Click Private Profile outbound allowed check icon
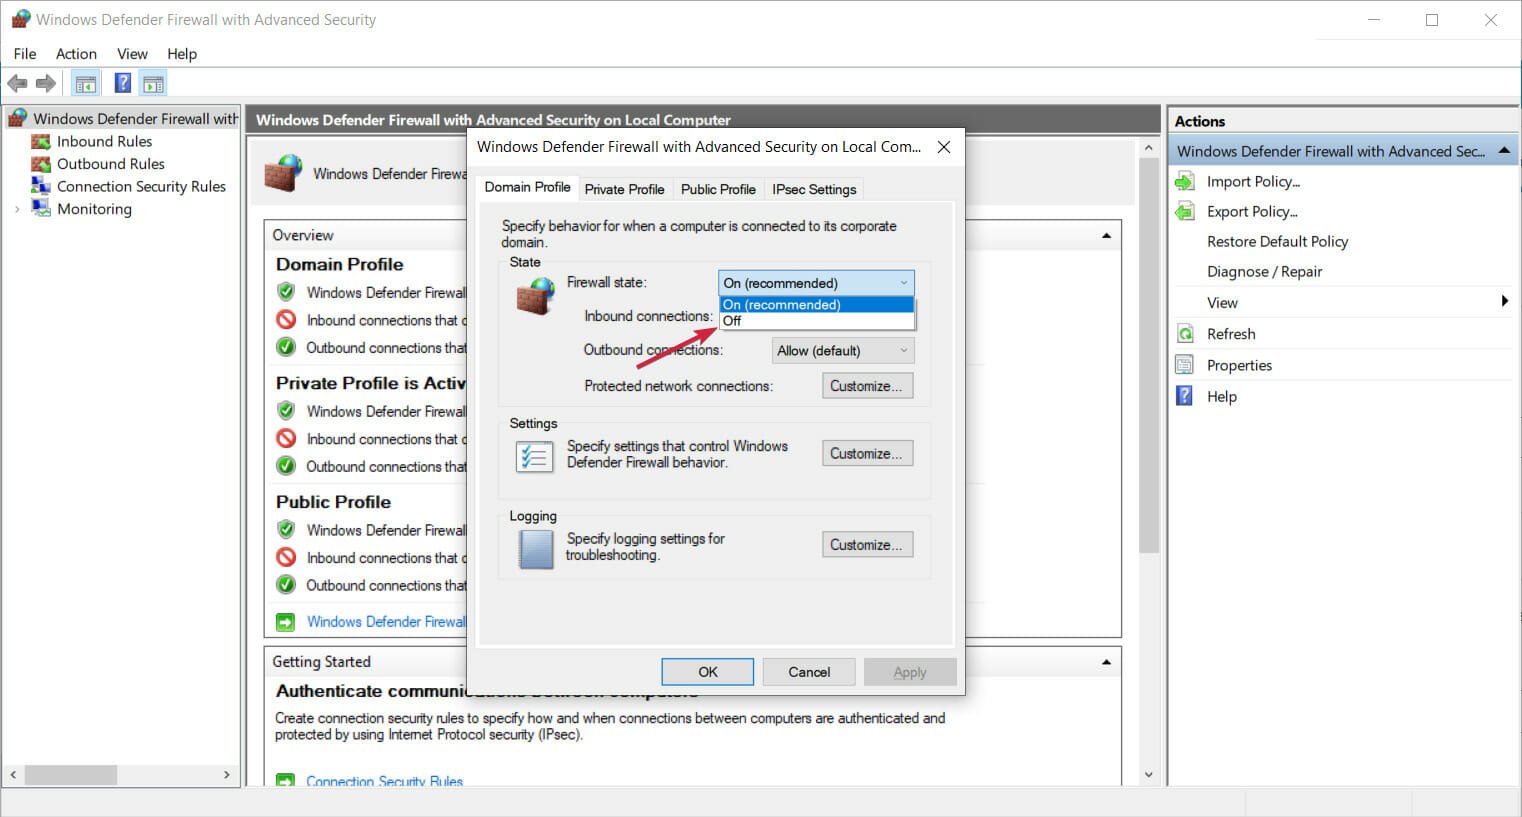The height and width of the screenshot is (817, 1522). tap(286, 465)
